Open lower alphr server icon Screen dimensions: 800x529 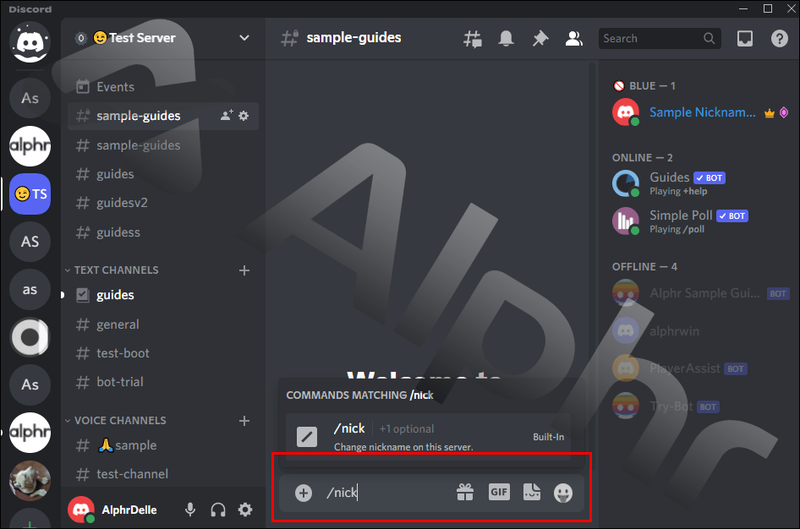pyautogui.click(x=30, y=433)
